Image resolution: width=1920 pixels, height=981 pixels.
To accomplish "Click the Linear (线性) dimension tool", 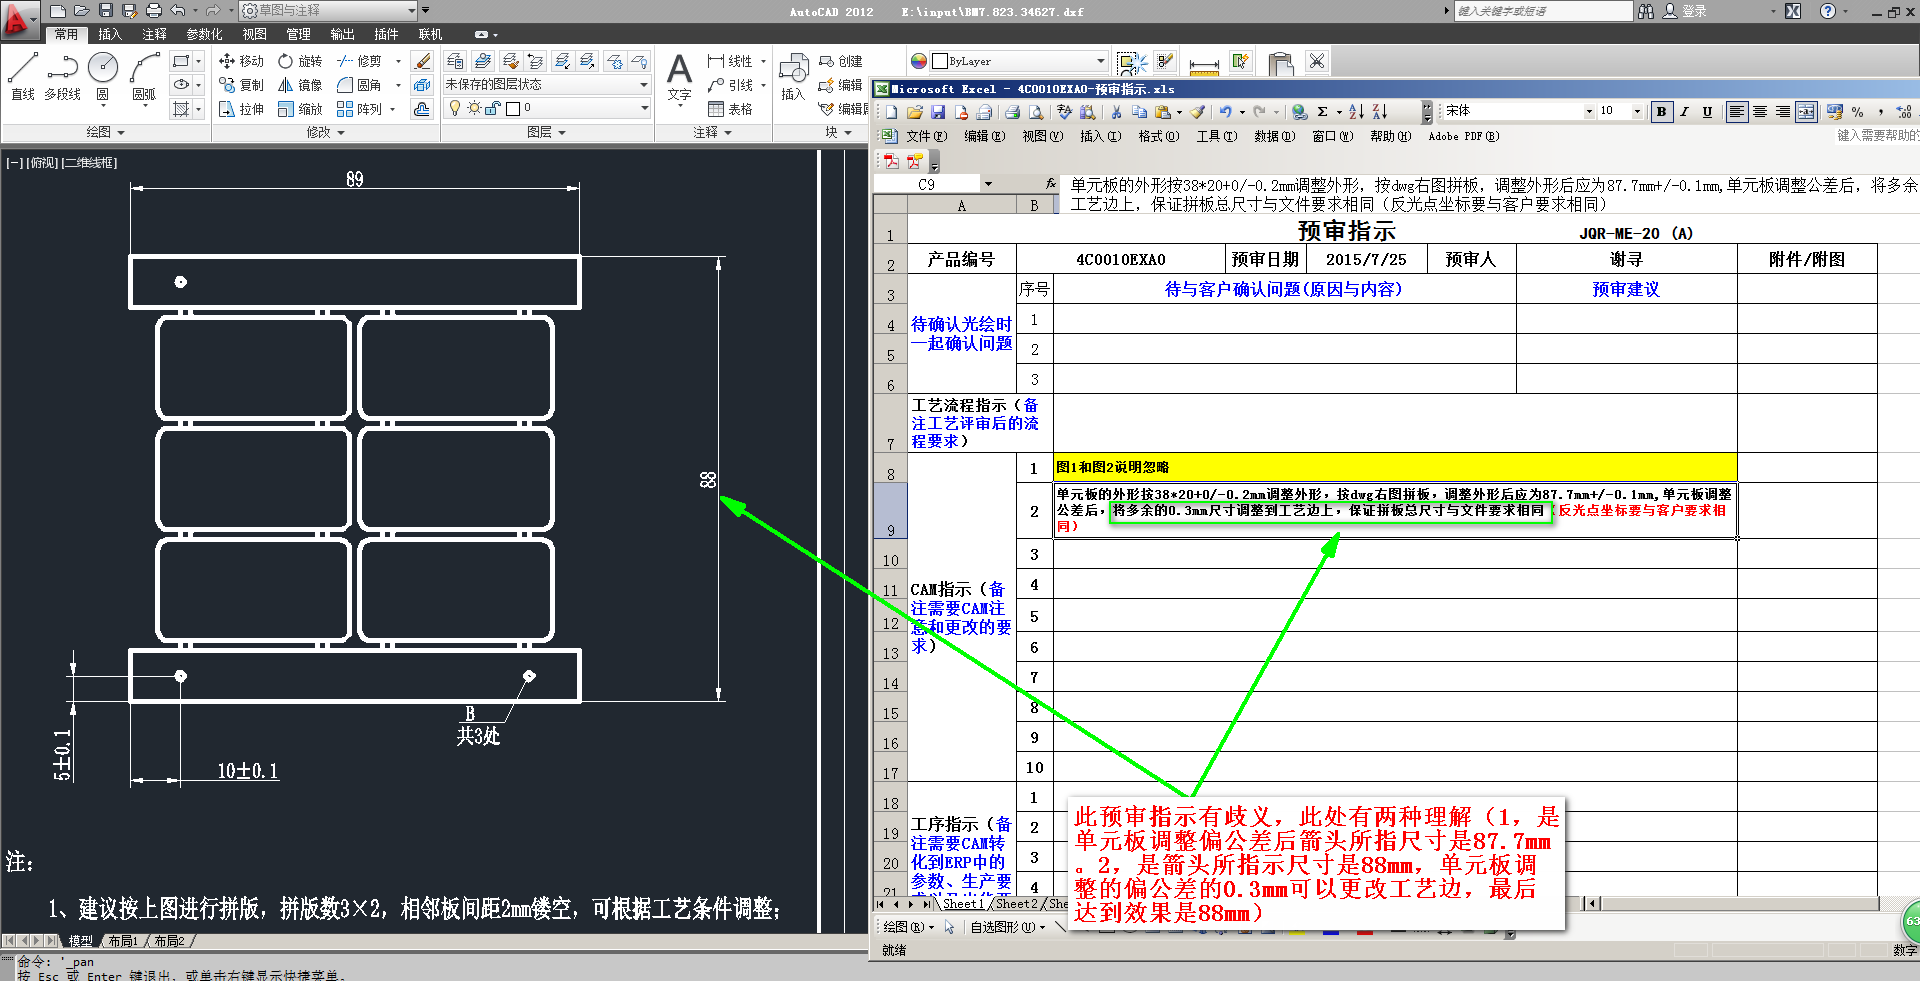I will pyautogui.click(x=730, y=61).
